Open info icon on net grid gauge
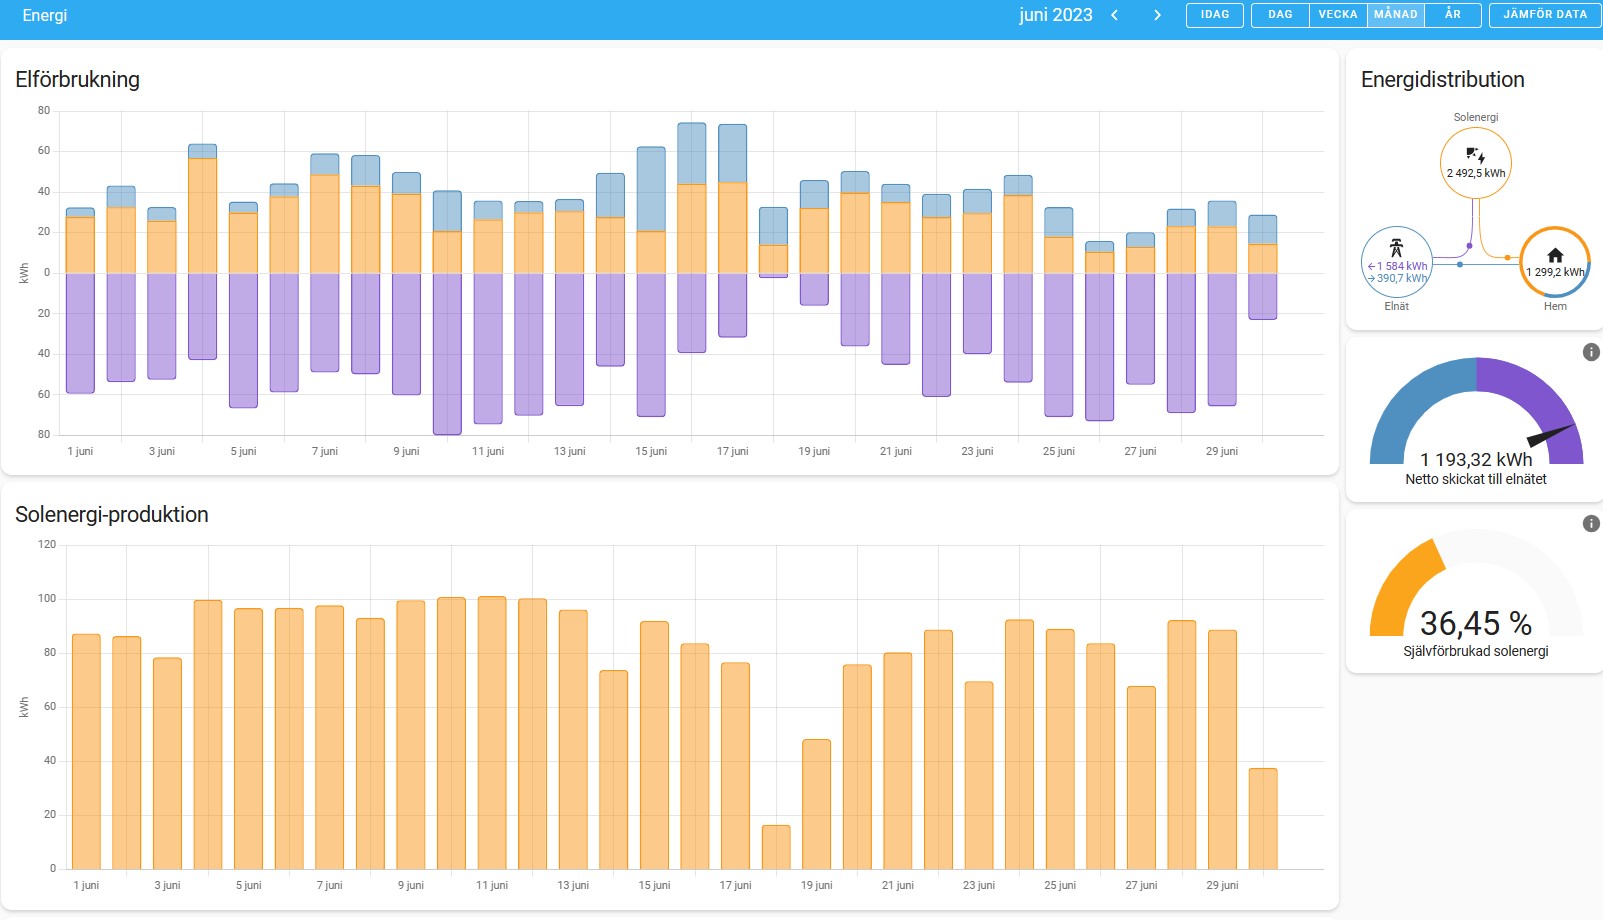The width and height of the screenshot is (1603, 920). coord(1591,352)
